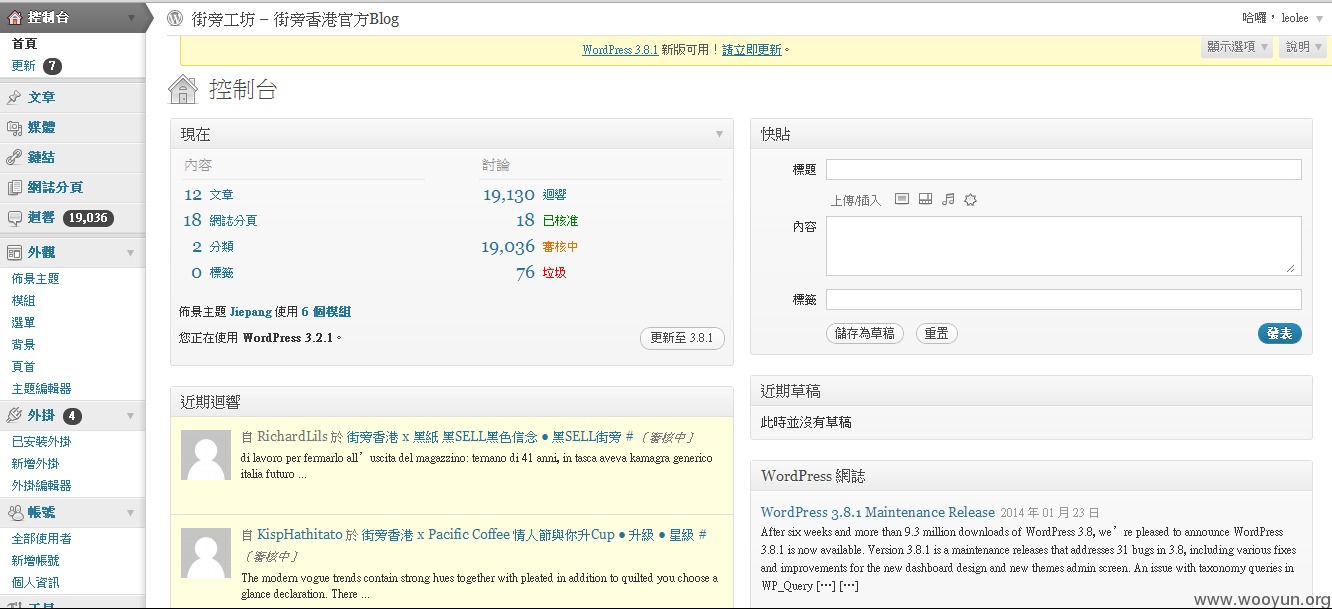Click RichardLils comment avatar
The image size is (1332, 609).
(206, 455)
